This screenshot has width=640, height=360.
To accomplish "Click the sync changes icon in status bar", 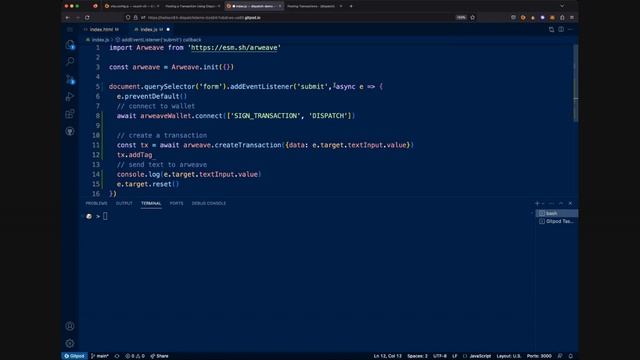I will (x=117, y=356).
